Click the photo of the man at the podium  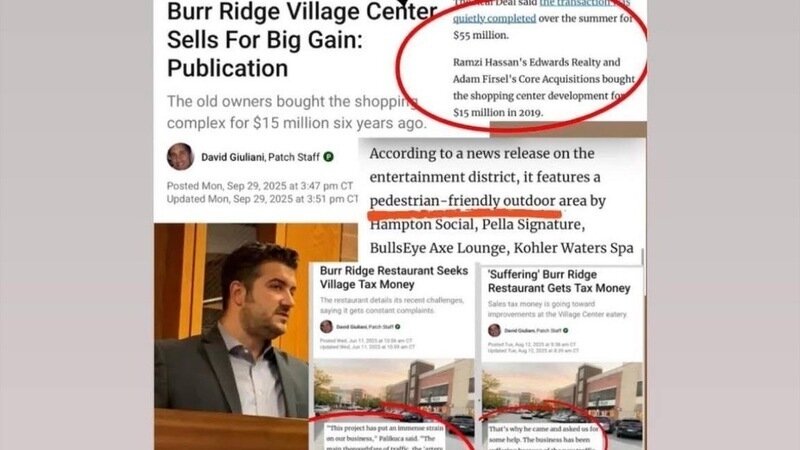(x=231, y=336)
